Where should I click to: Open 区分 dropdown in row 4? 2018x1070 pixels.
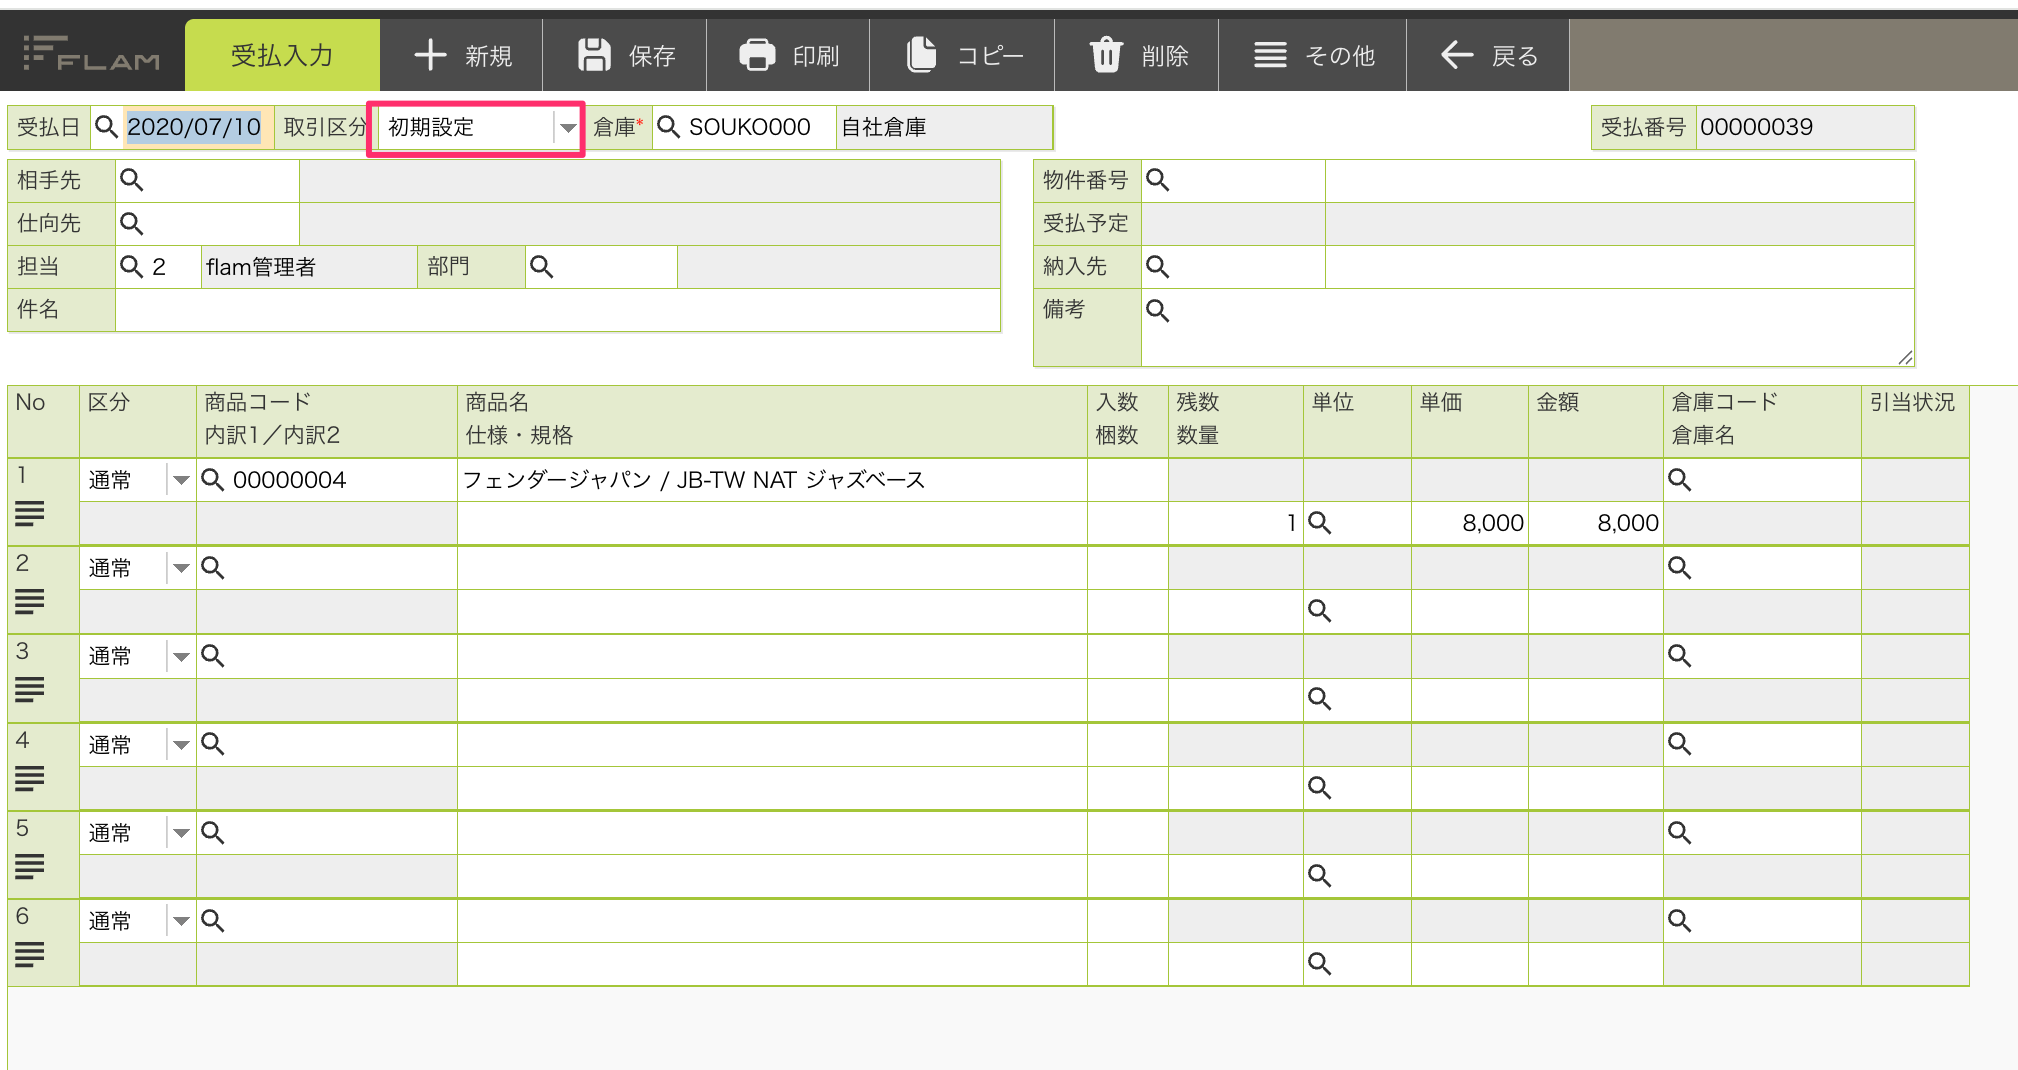181,744
